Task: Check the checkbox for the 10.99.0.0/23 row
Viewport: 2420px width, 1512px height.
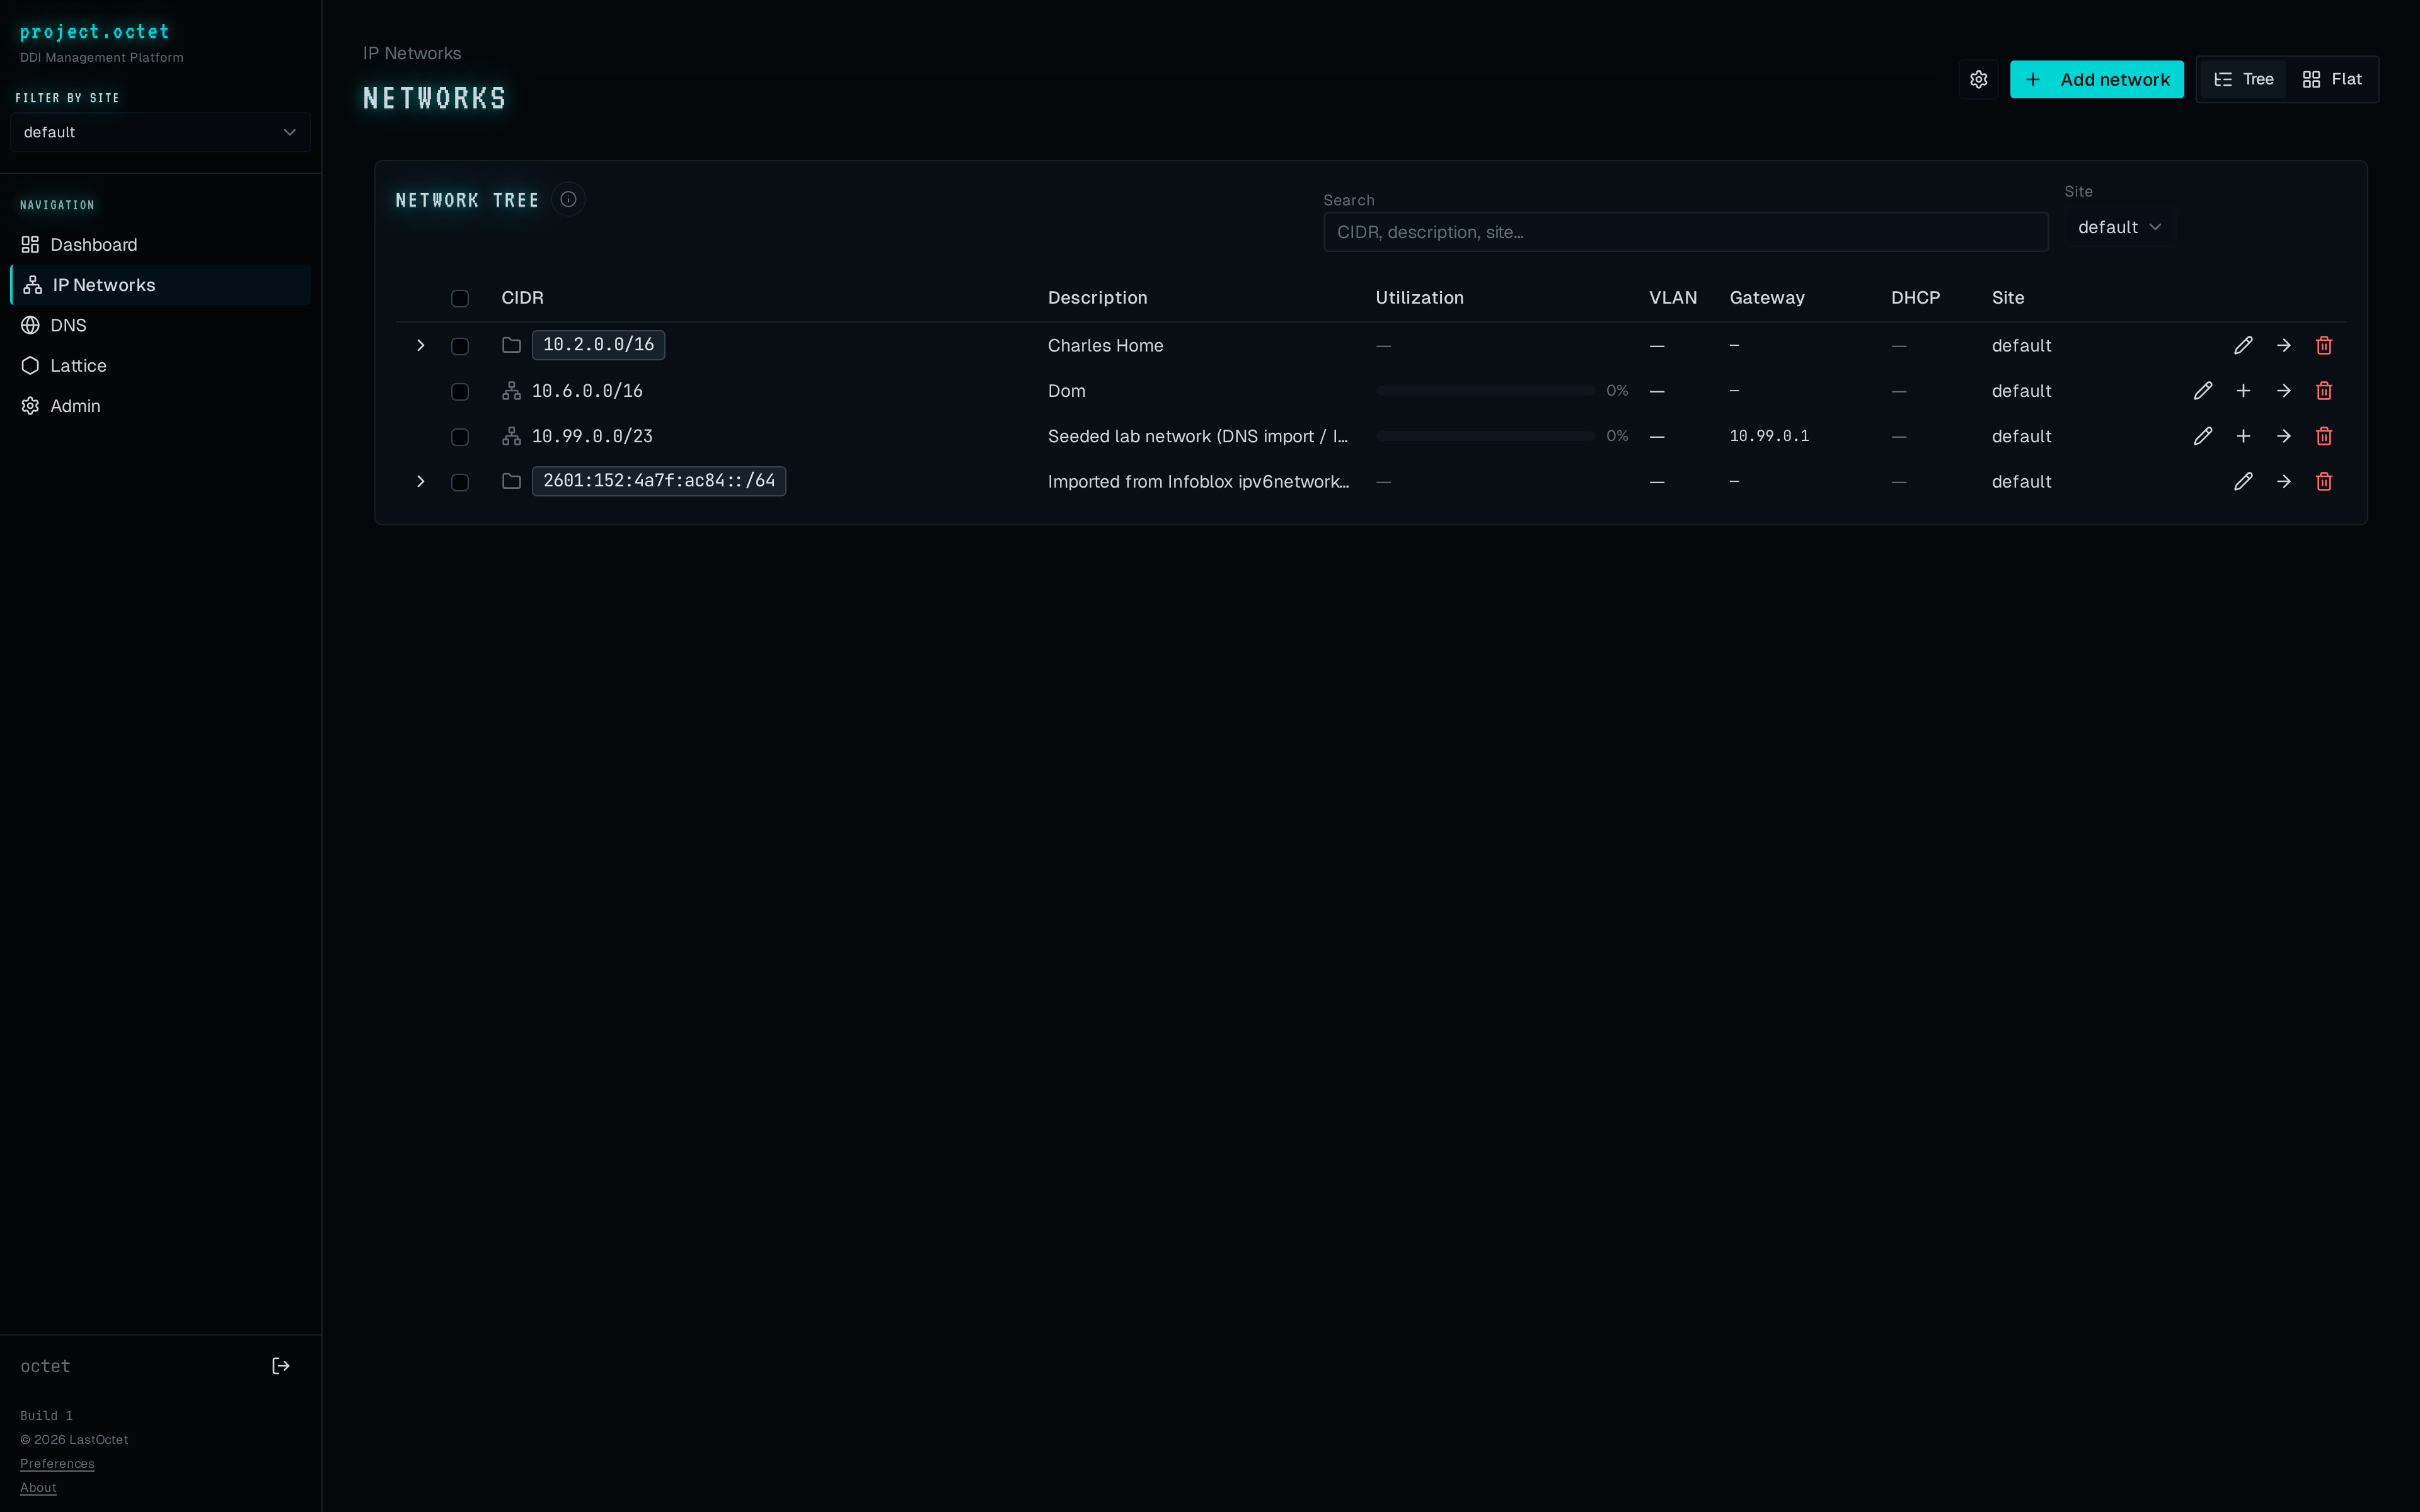Action: click(x=460, y=437)
